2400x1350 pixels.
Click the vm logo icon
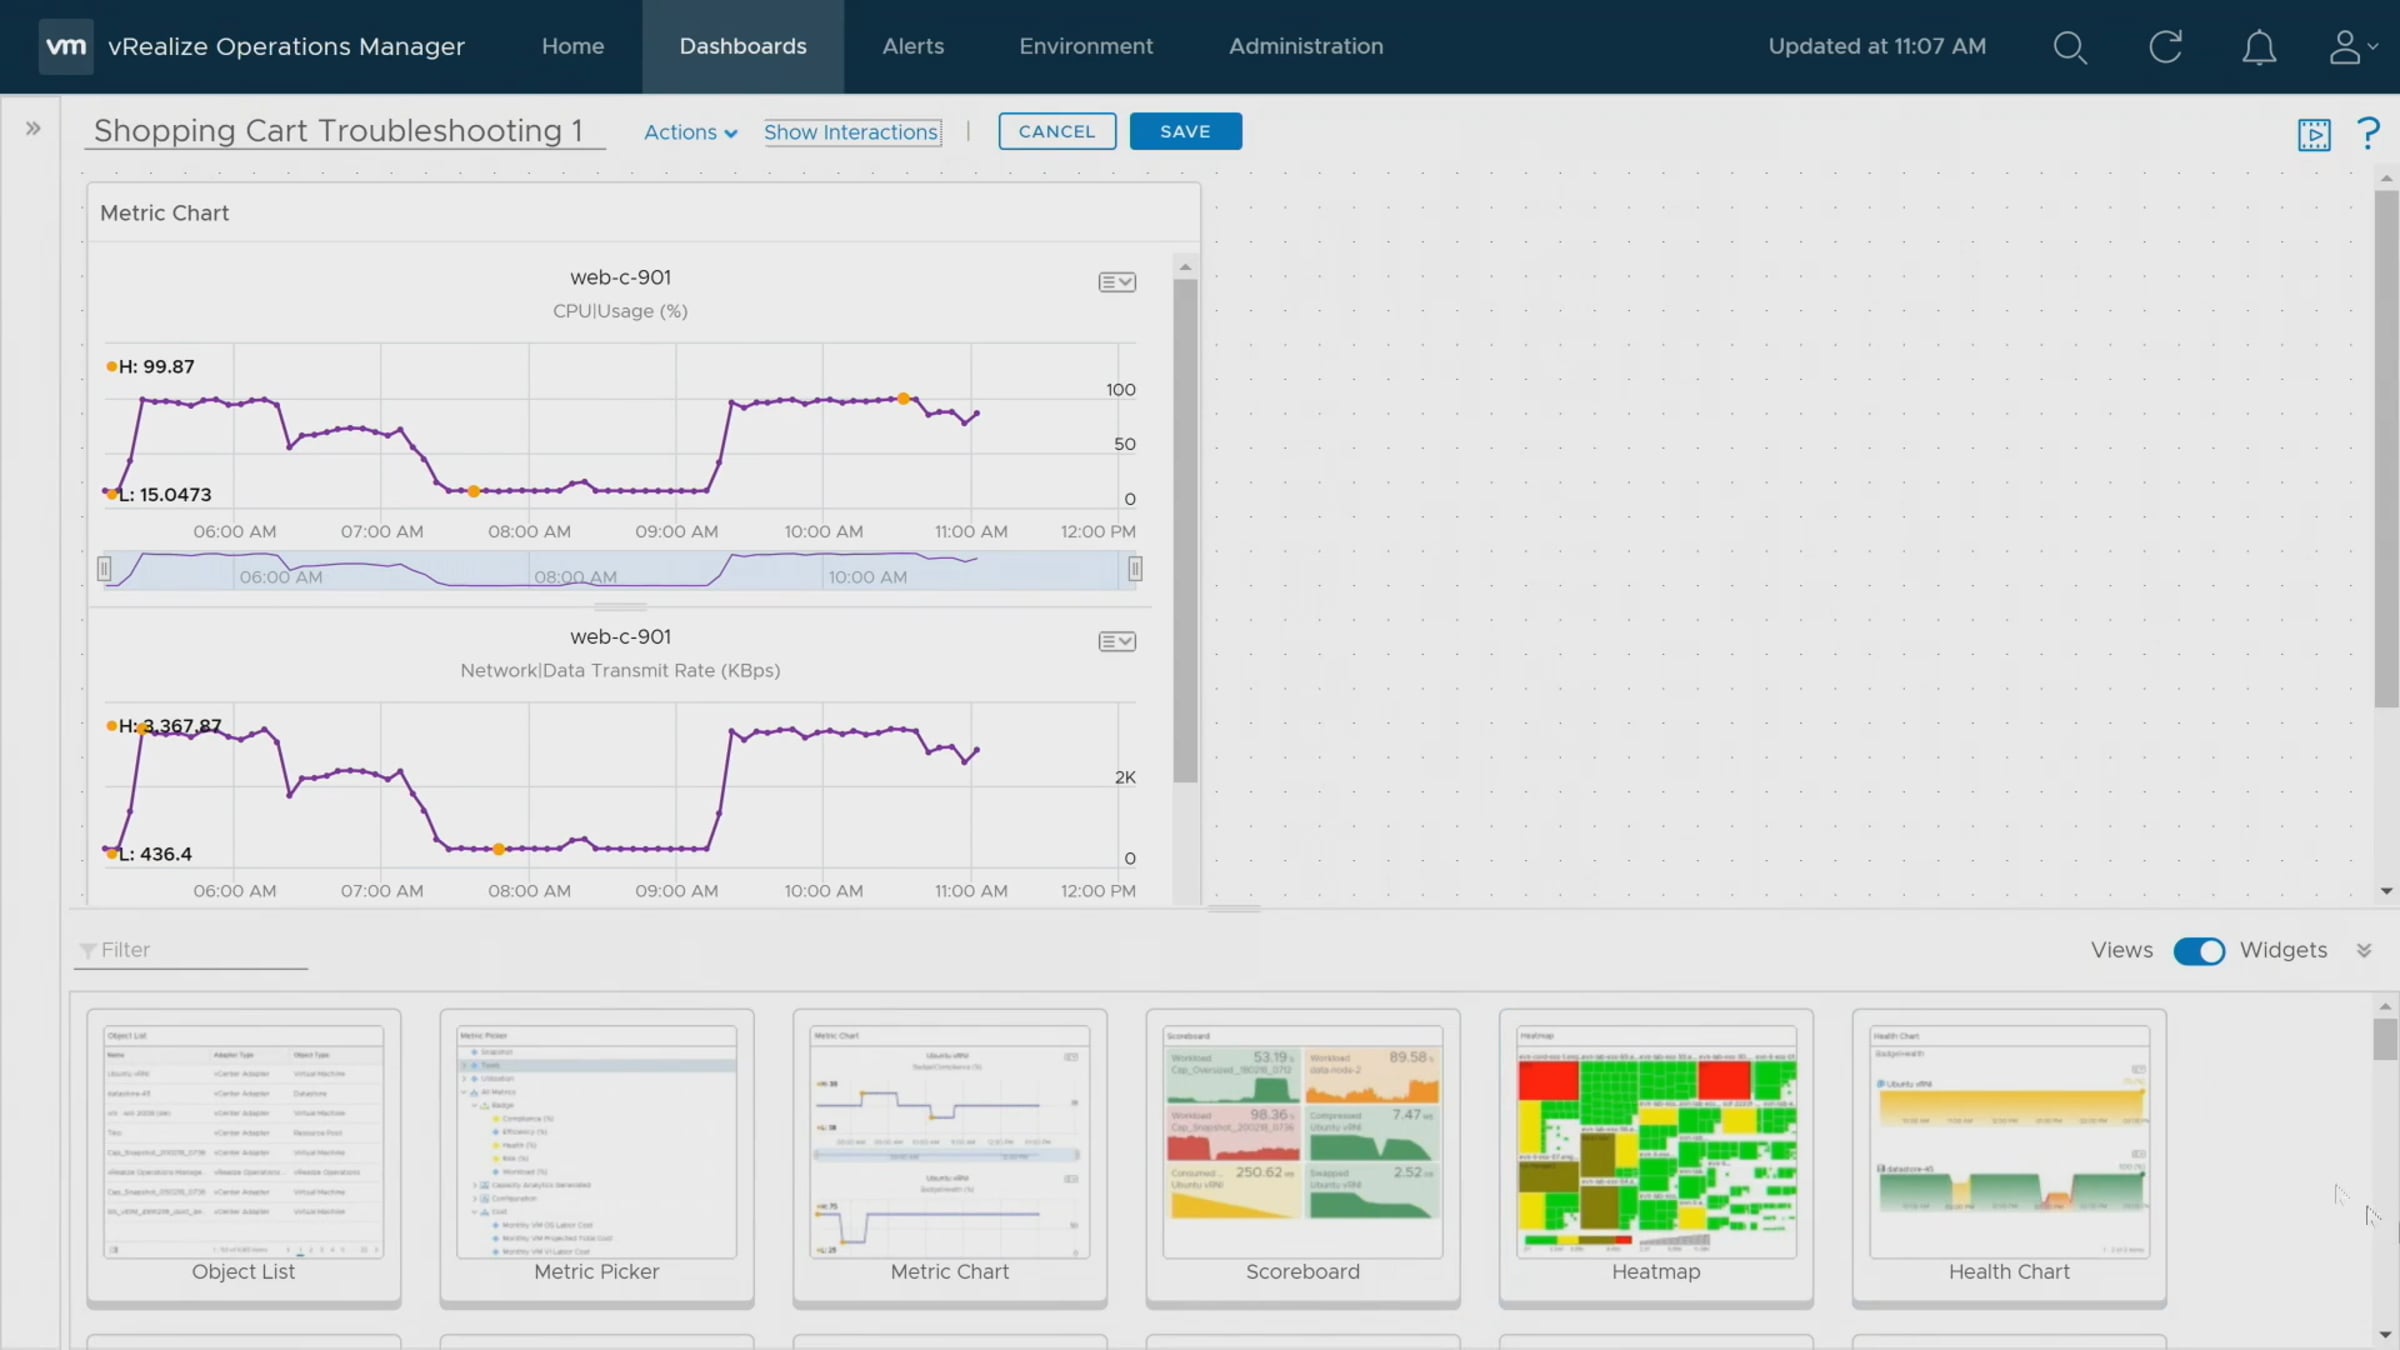66,46
